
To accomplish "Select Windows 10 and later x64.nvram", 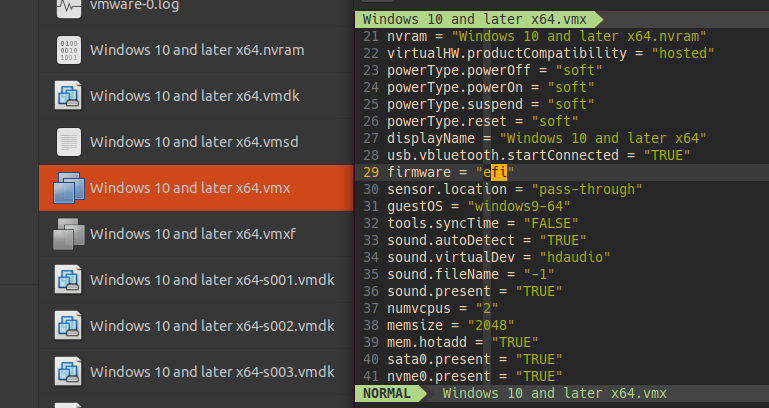I will click(197, 50).
